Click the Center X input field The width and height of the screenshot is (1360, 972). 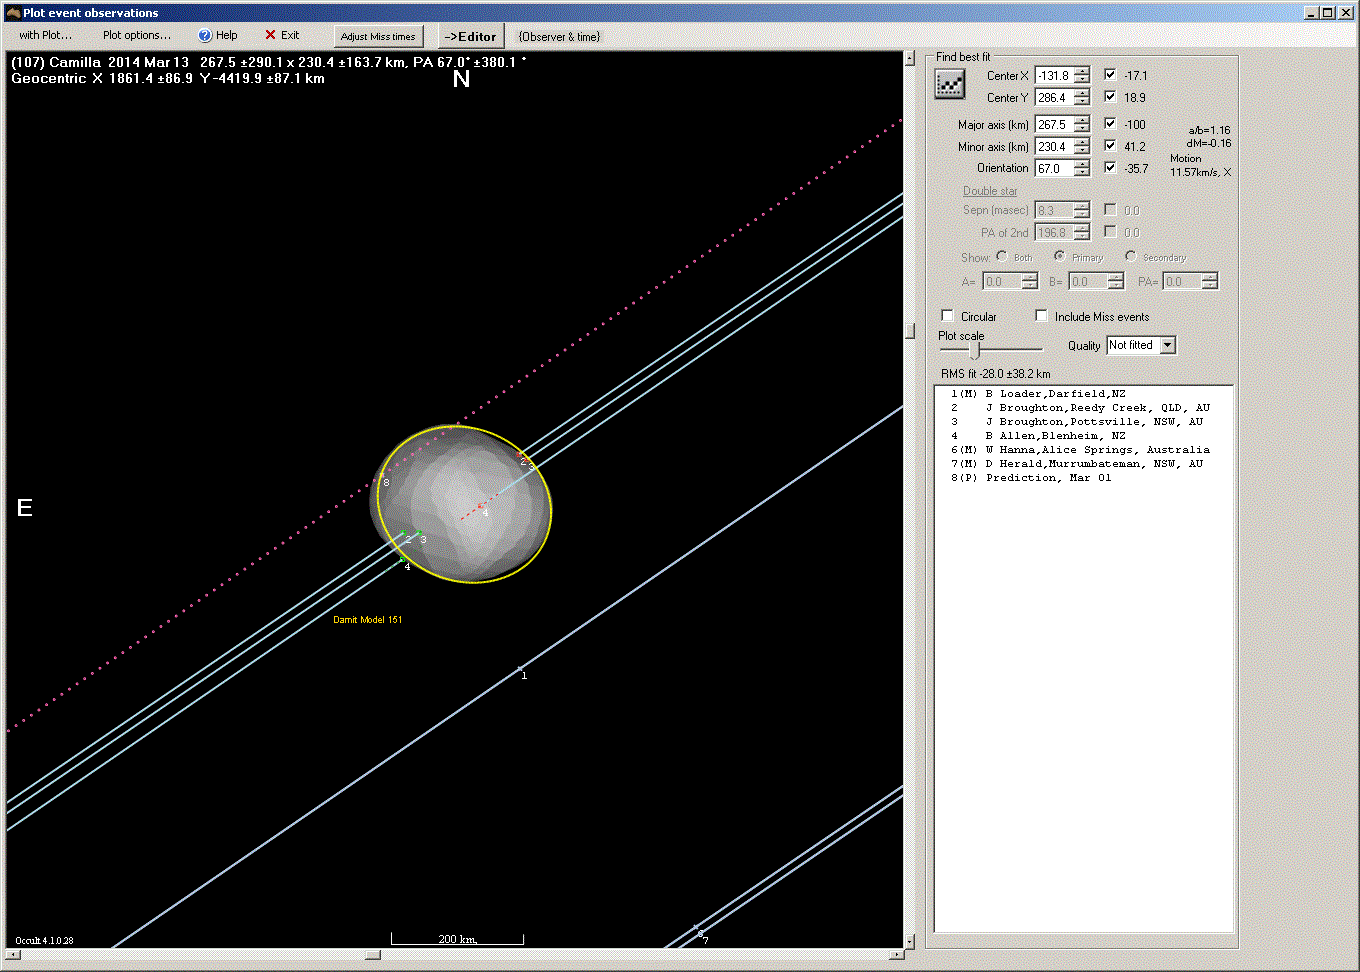1054,76
